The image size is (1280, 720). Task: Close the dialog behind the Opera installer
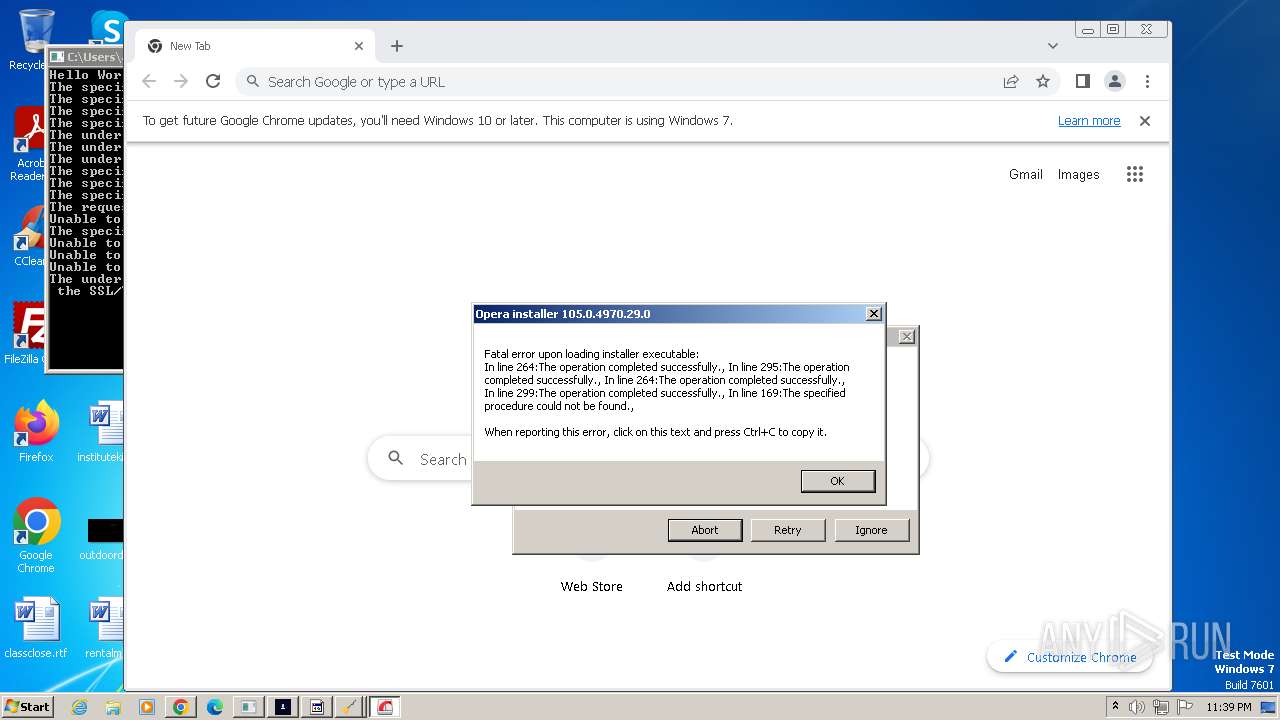click(906, 337)
